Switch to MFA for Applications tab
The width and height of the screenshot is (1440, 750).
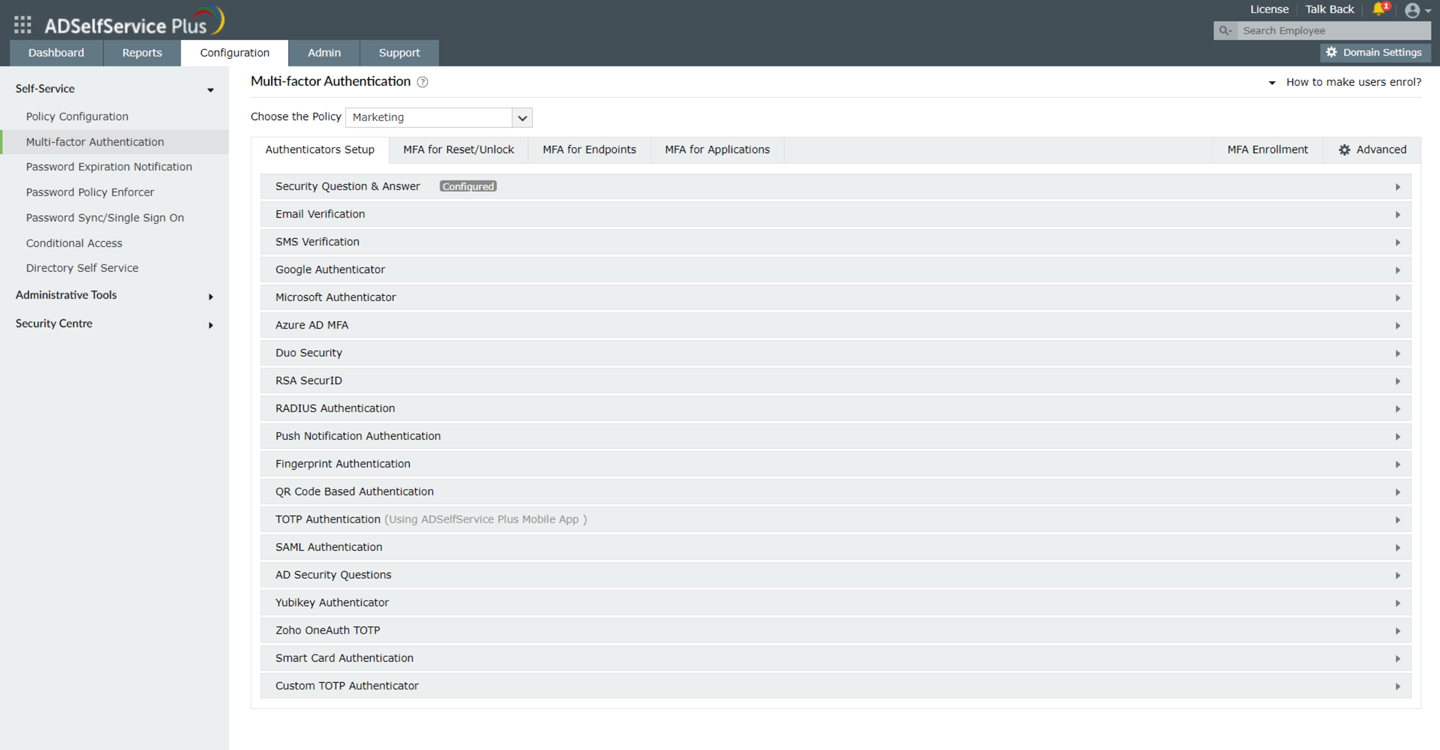click(717, 150)
